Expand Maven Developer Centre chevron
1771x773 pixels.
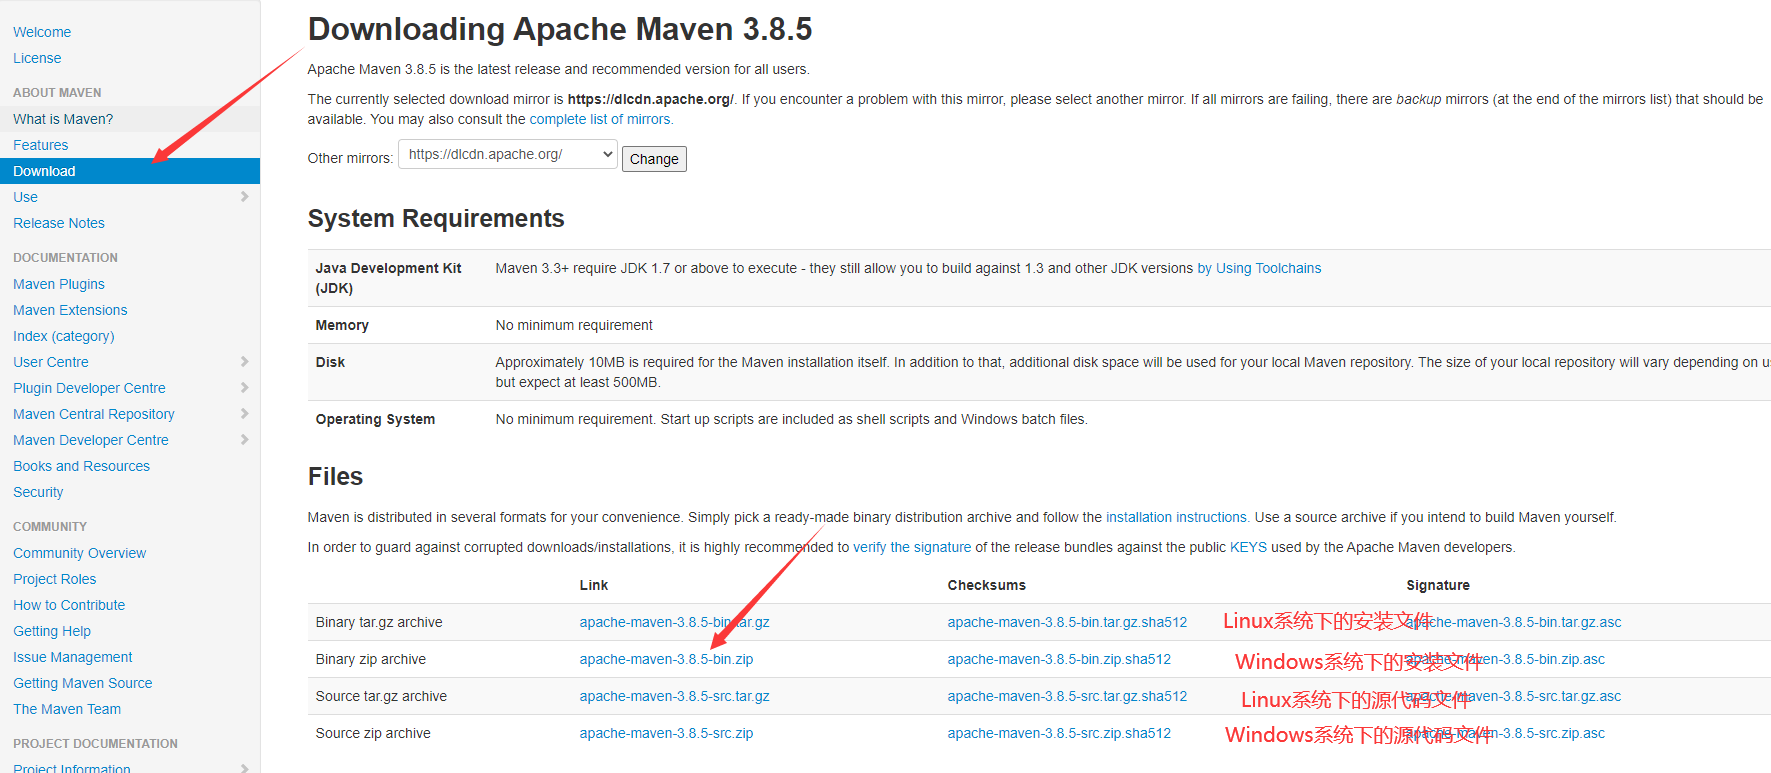pyautogui.click(x=245, y=440)
